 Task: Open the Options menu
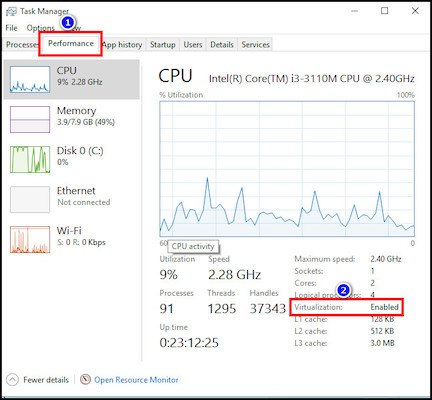[x=40, y=28]
